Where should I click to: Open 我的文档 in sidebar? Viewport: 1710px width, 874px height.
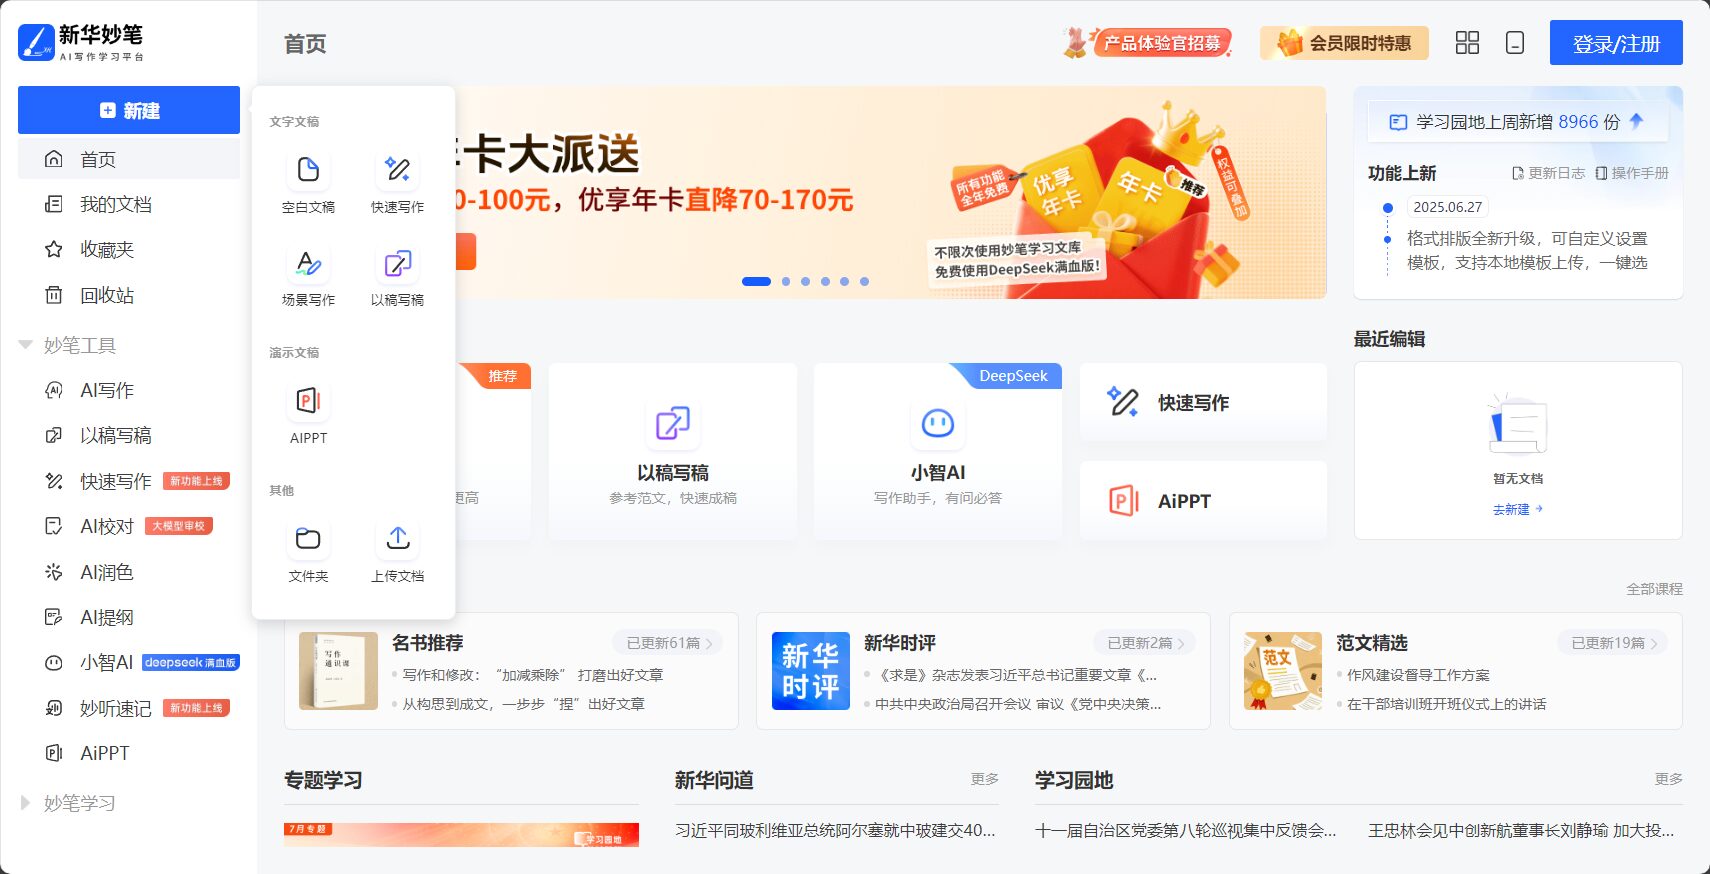[129, 204]
